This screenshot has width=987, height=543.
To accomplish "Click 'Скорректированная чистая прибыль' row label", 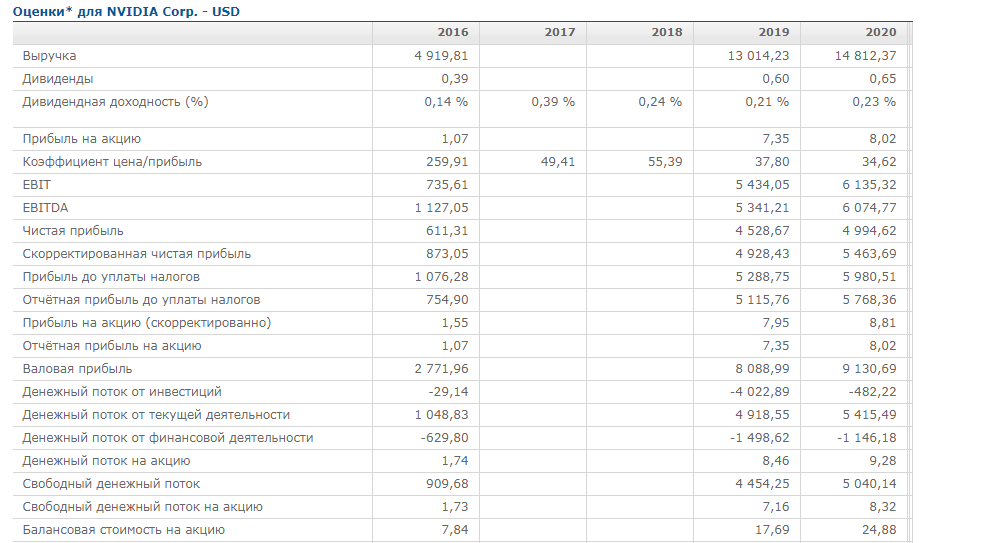I will tap(137, 254).
